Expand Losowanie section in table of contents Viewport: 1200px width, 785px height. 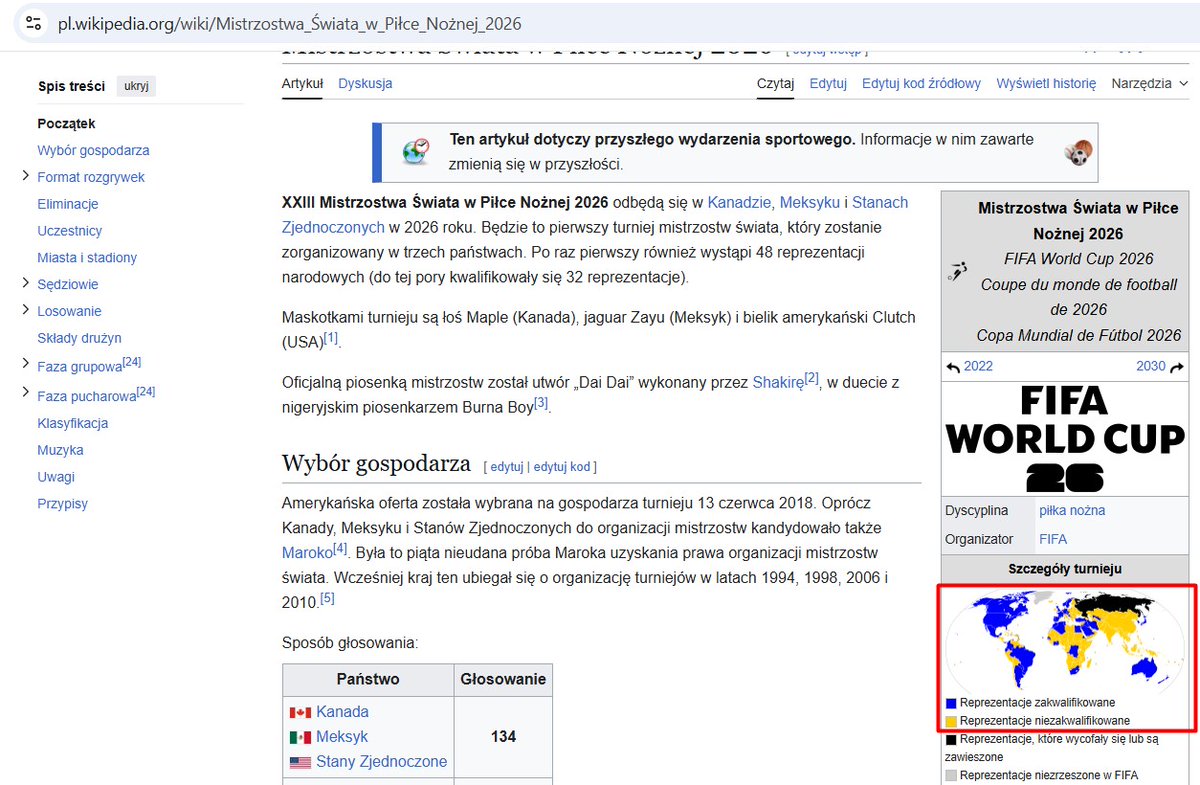[25, 310]
